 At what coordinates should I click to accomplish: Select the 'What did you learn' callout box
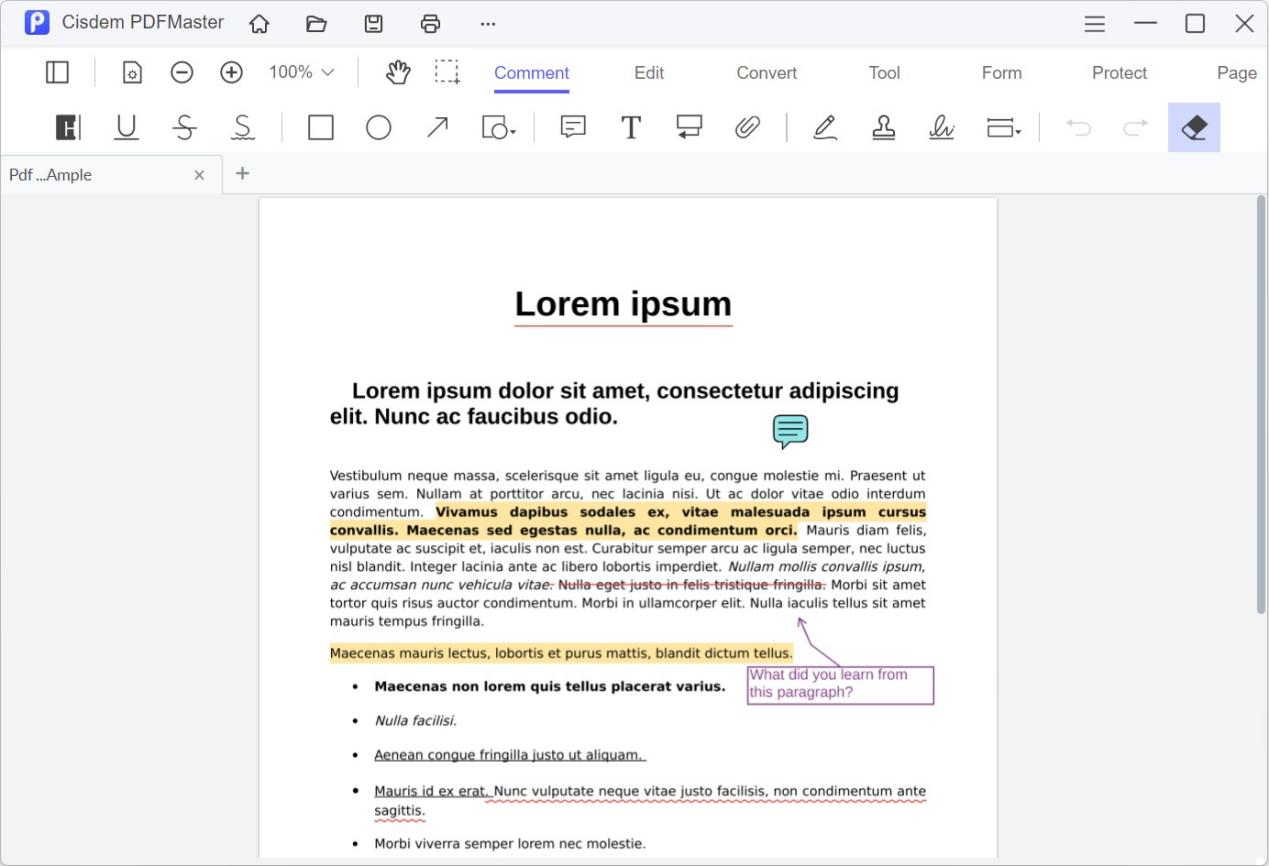[840, 685]
